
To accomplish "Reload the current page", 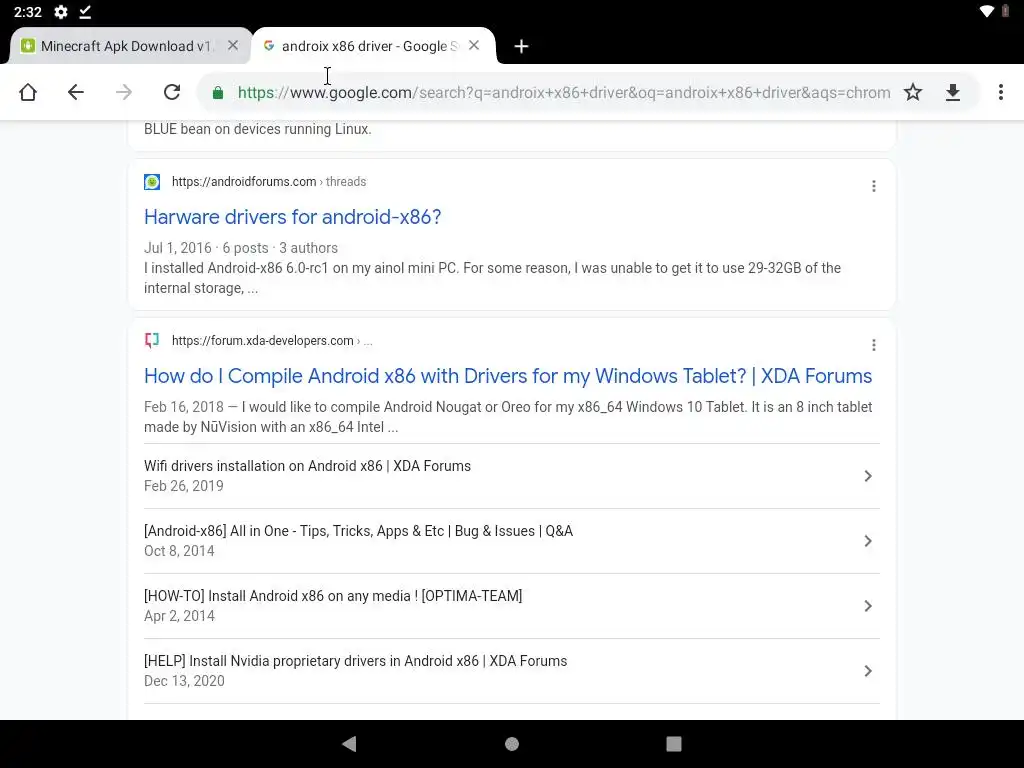I will point(172,92).
